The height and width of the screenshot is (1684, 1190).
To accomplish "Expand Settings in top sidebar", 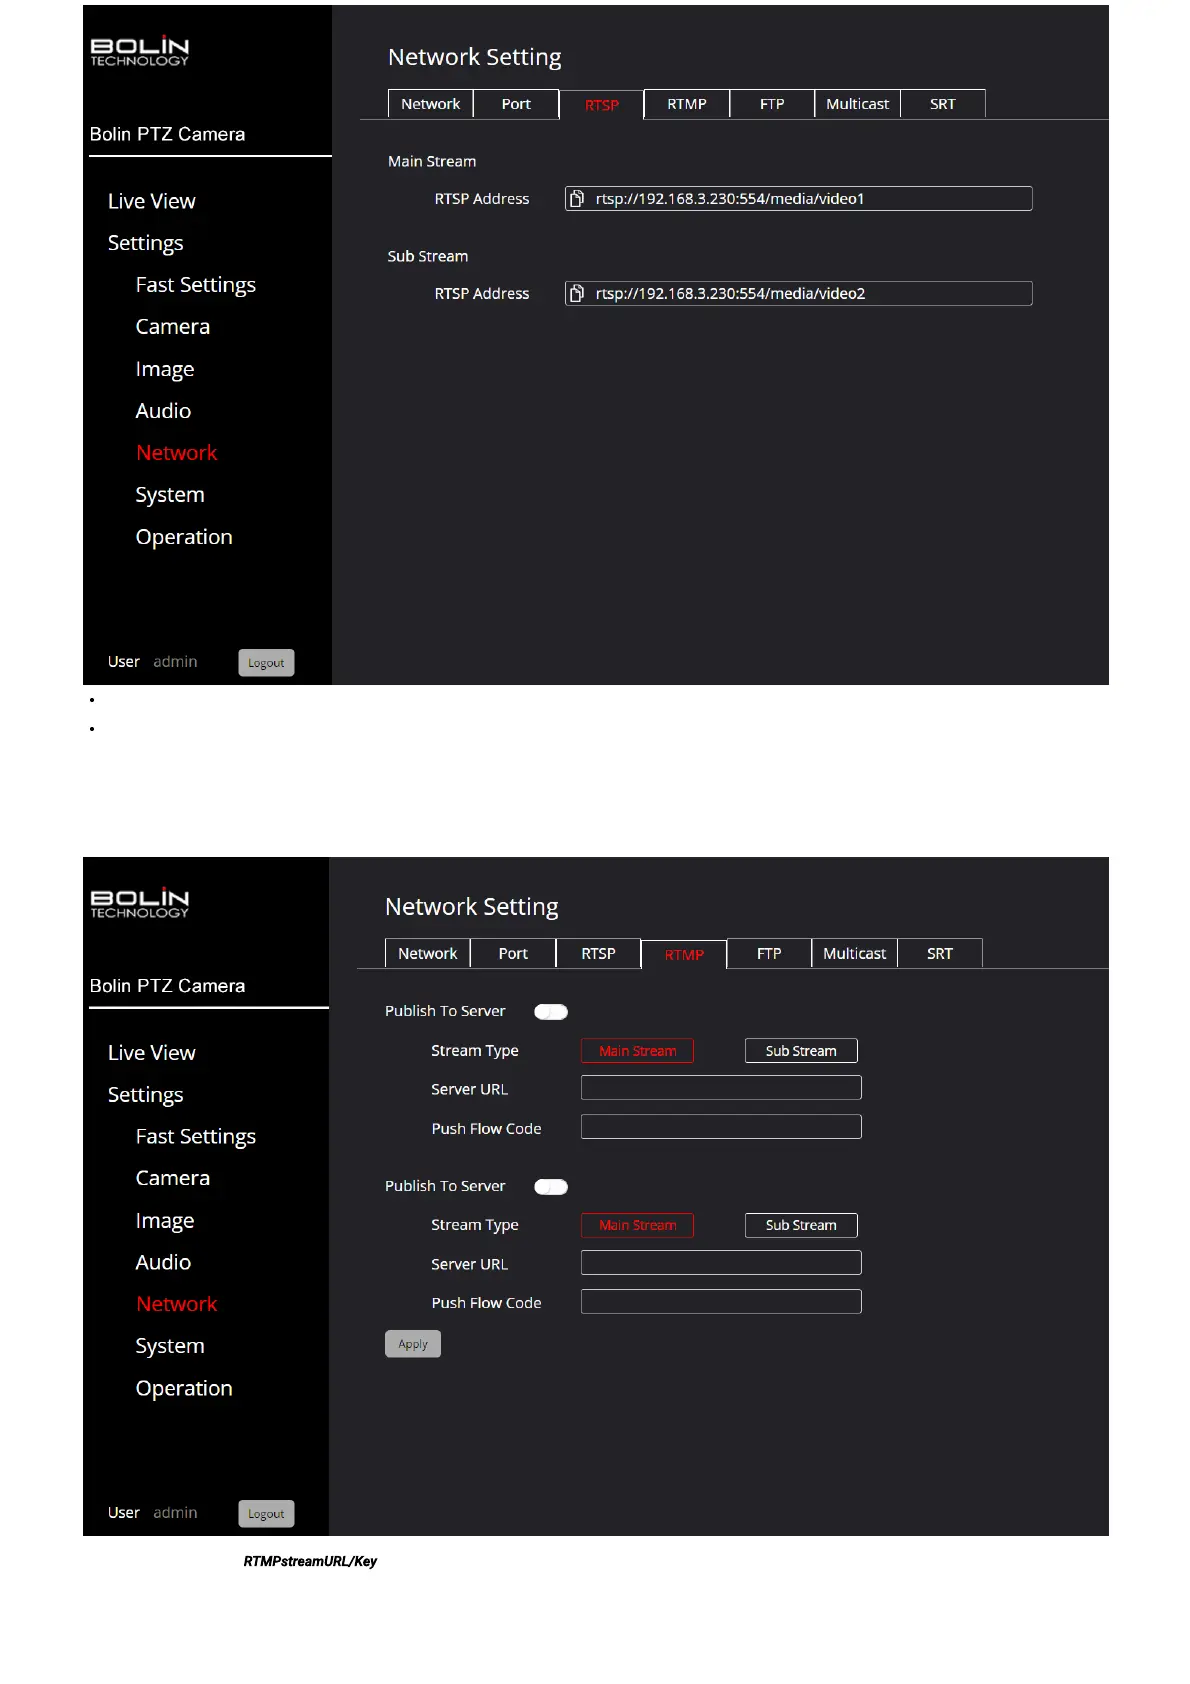I will [x=145, y=243].
